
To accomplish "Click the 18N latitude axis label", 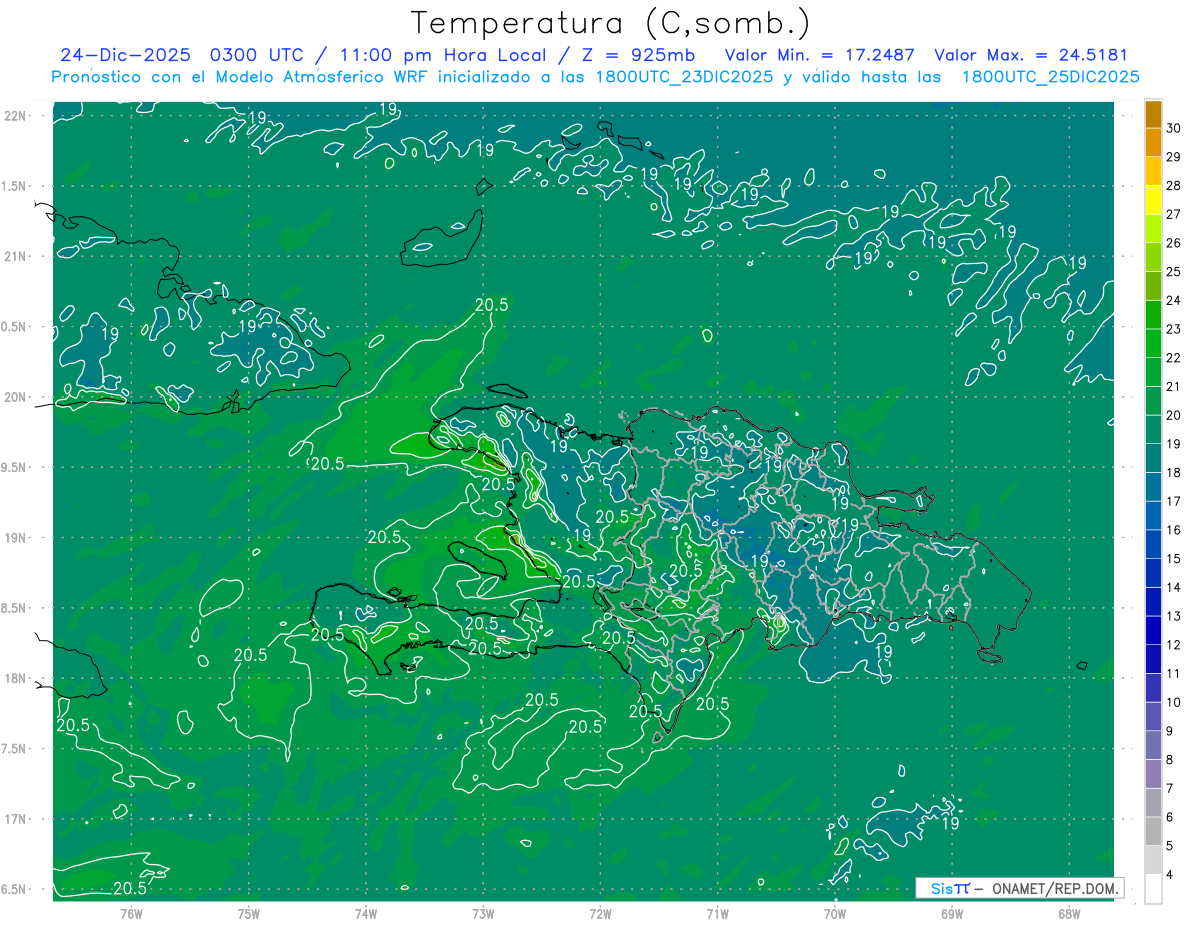I will pyautogui.click(x=15, y=678).
